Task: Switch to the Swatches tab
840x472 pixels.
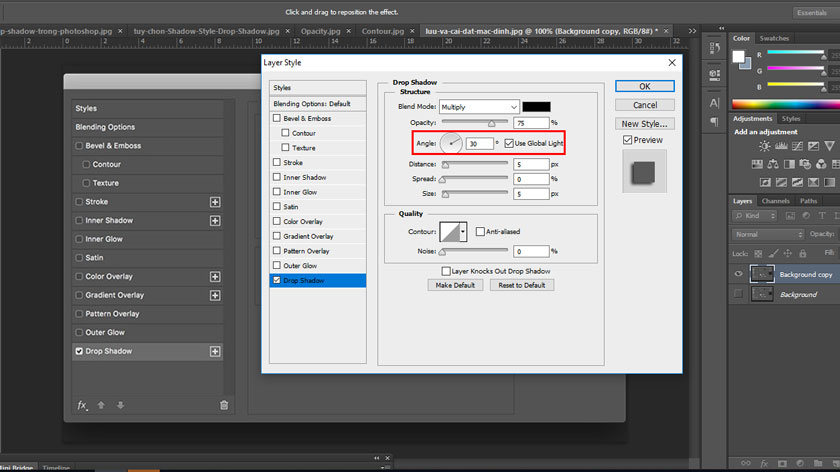Action: 774,38
